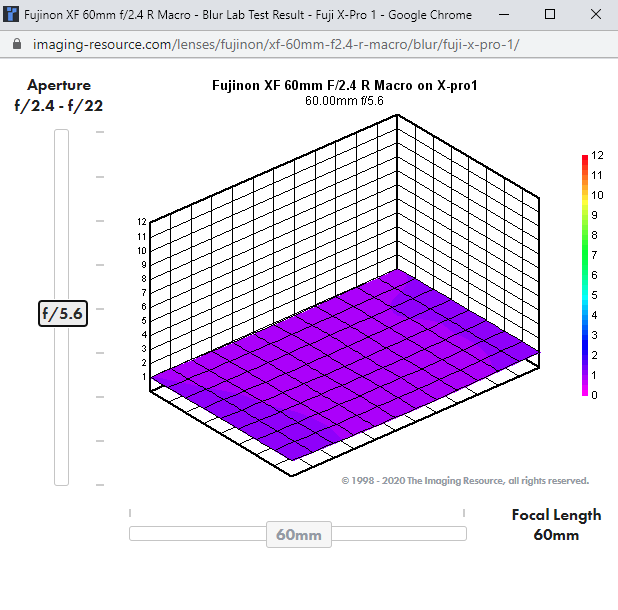This screenshot has width=618, height=610.
Task: Click the 'Aperture' heading
Action: [x=59, y=85]
